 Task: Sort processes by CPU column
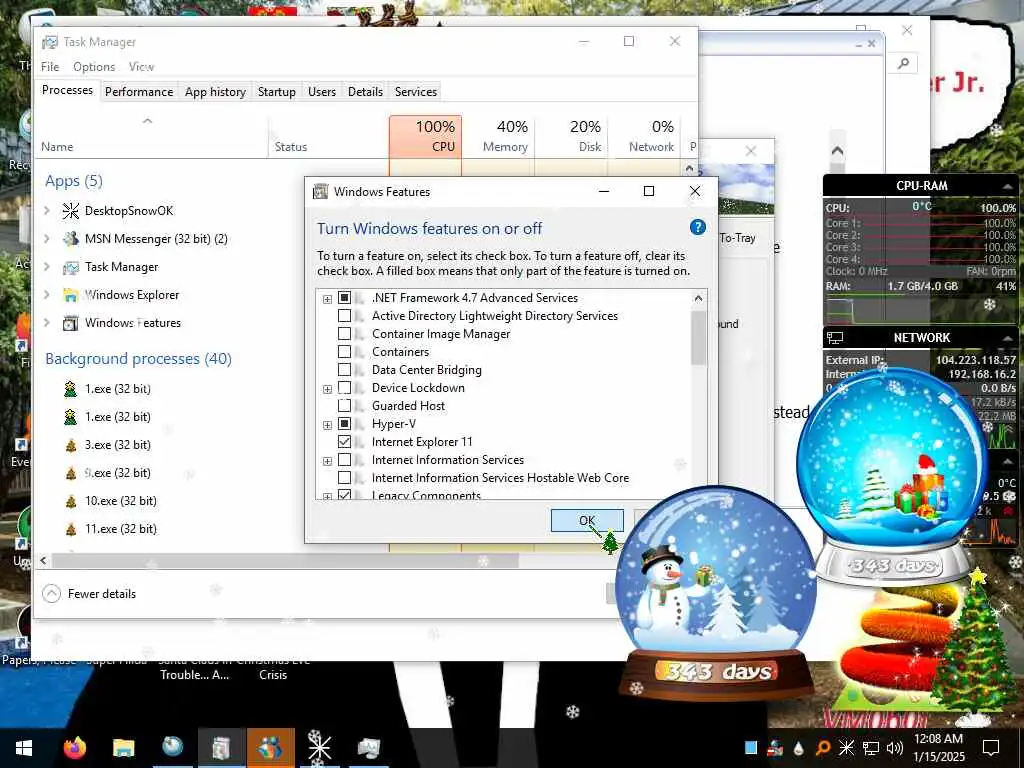pos(425,136)
